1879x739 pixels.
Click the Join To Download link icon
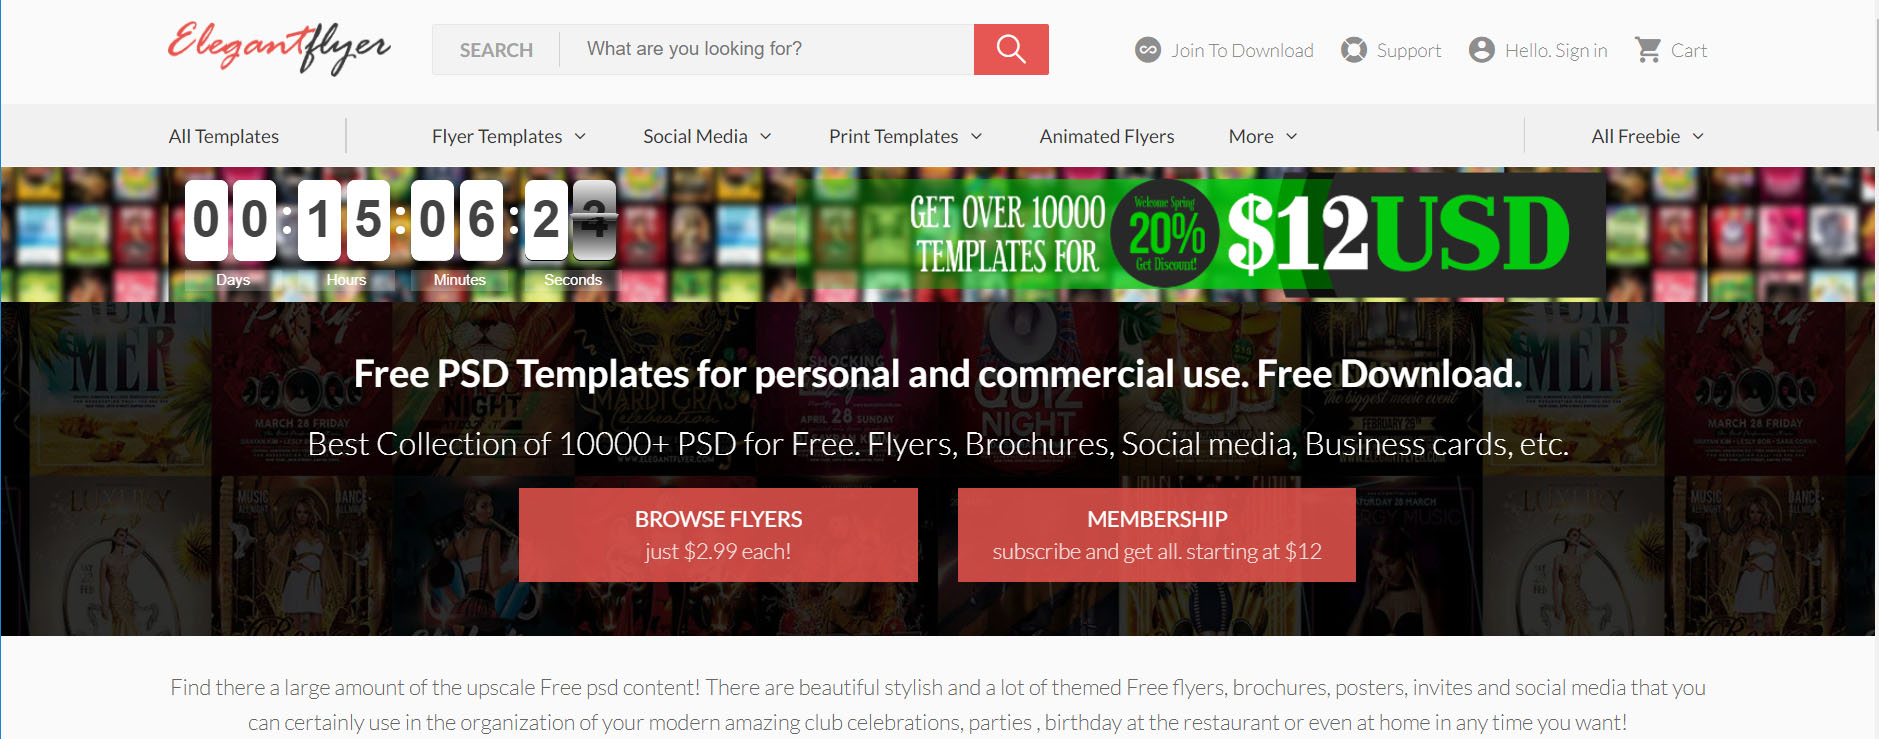coord(1148,50)
